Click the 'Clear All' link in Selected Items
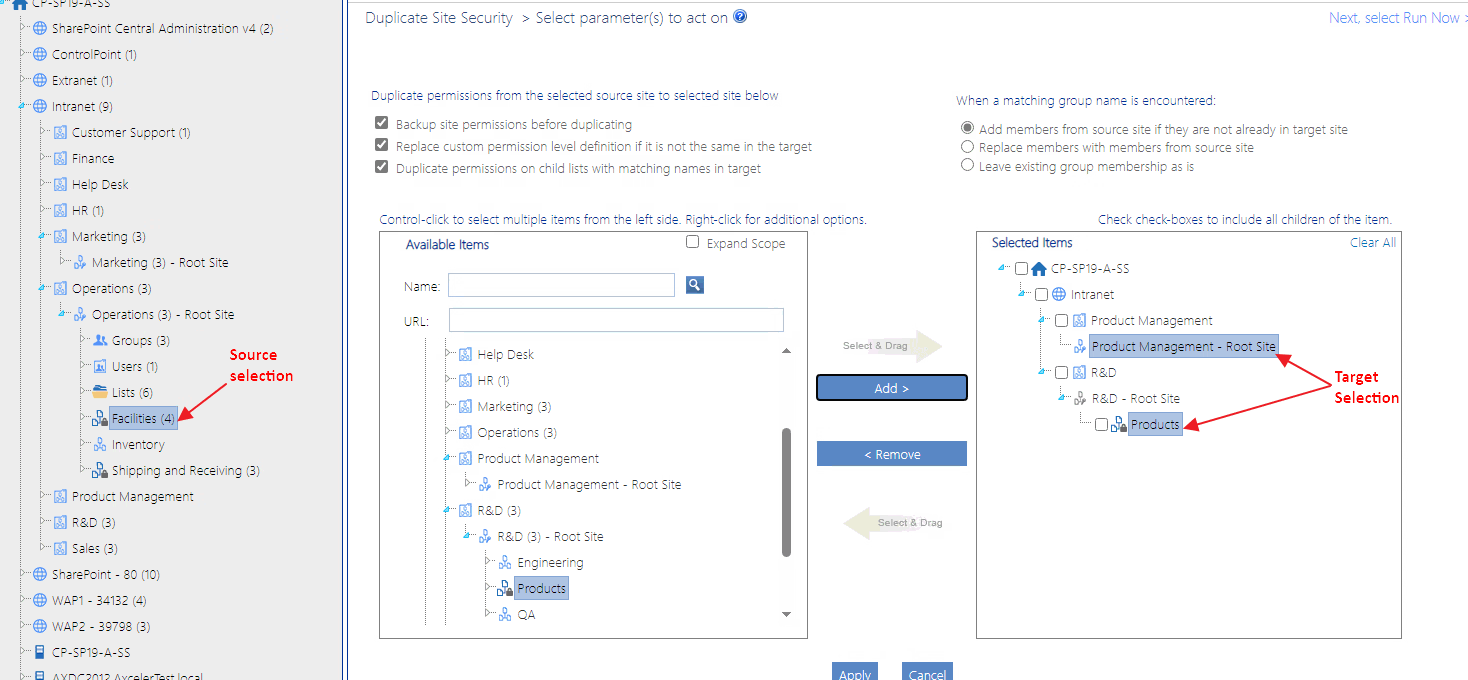 [1373, 242]
